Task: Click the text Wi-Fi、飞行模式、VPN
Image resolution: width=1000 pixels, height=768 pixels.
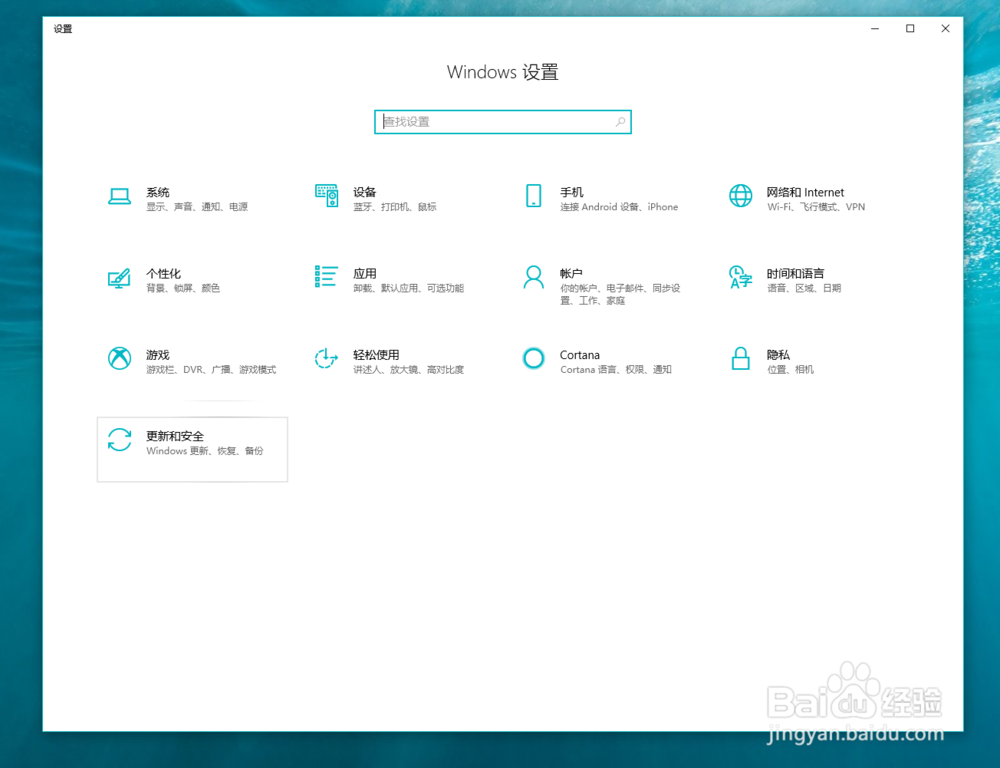Action: [x=816, y=207]
